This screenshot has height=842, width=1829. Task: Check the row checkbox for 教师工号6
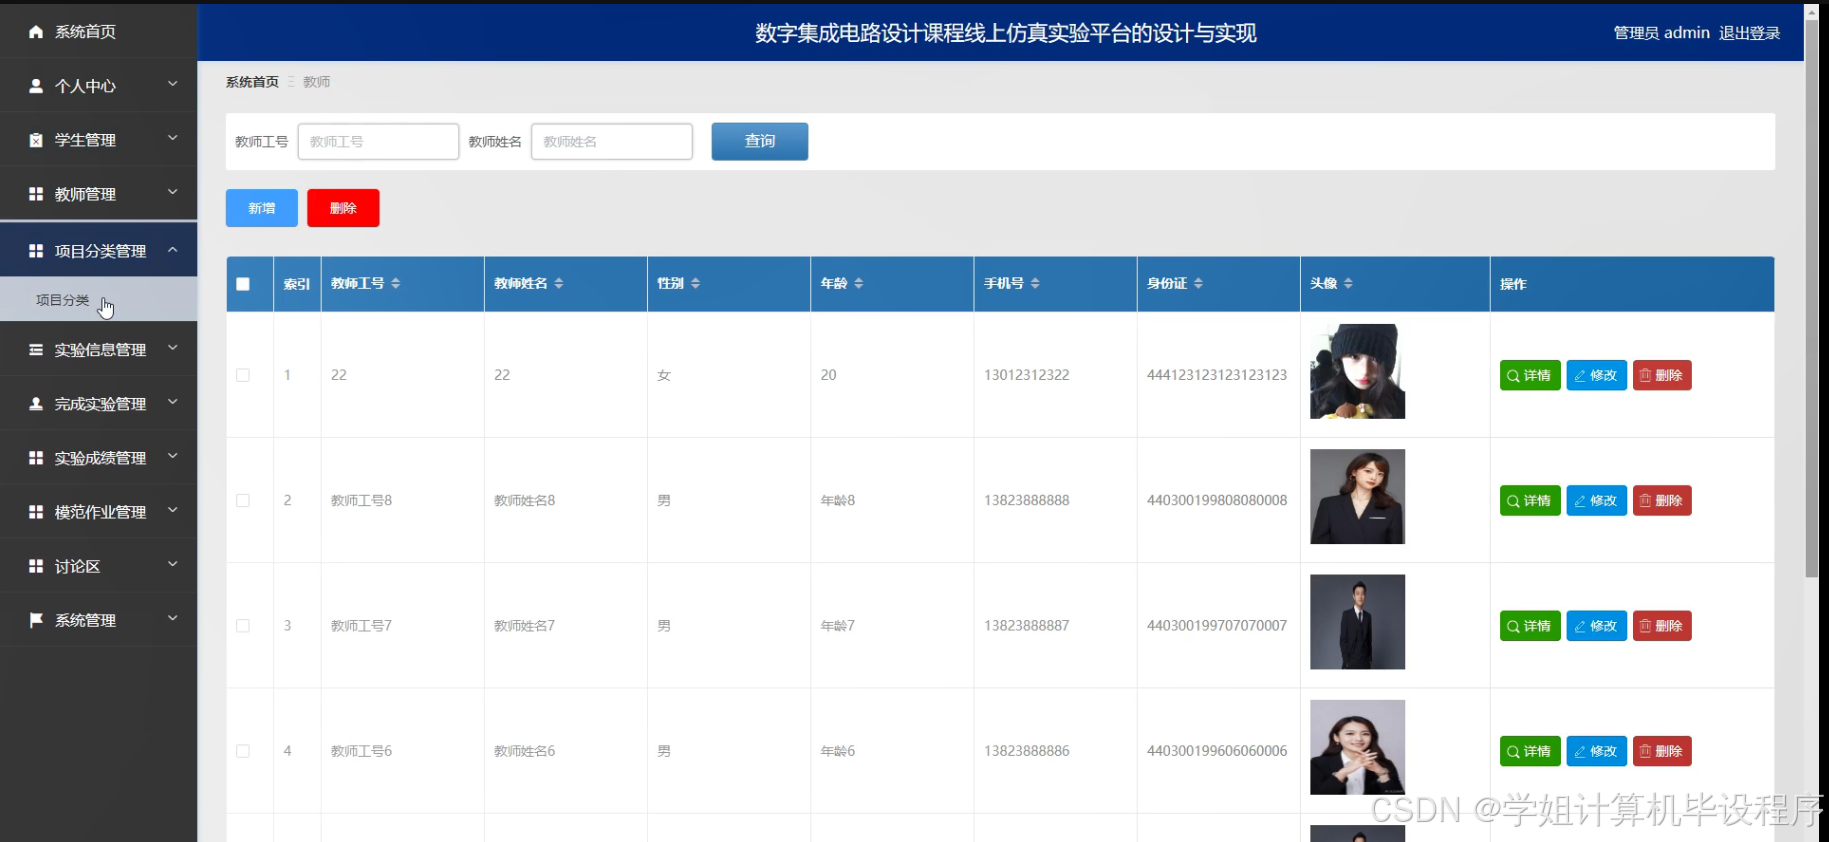(243, 751)
